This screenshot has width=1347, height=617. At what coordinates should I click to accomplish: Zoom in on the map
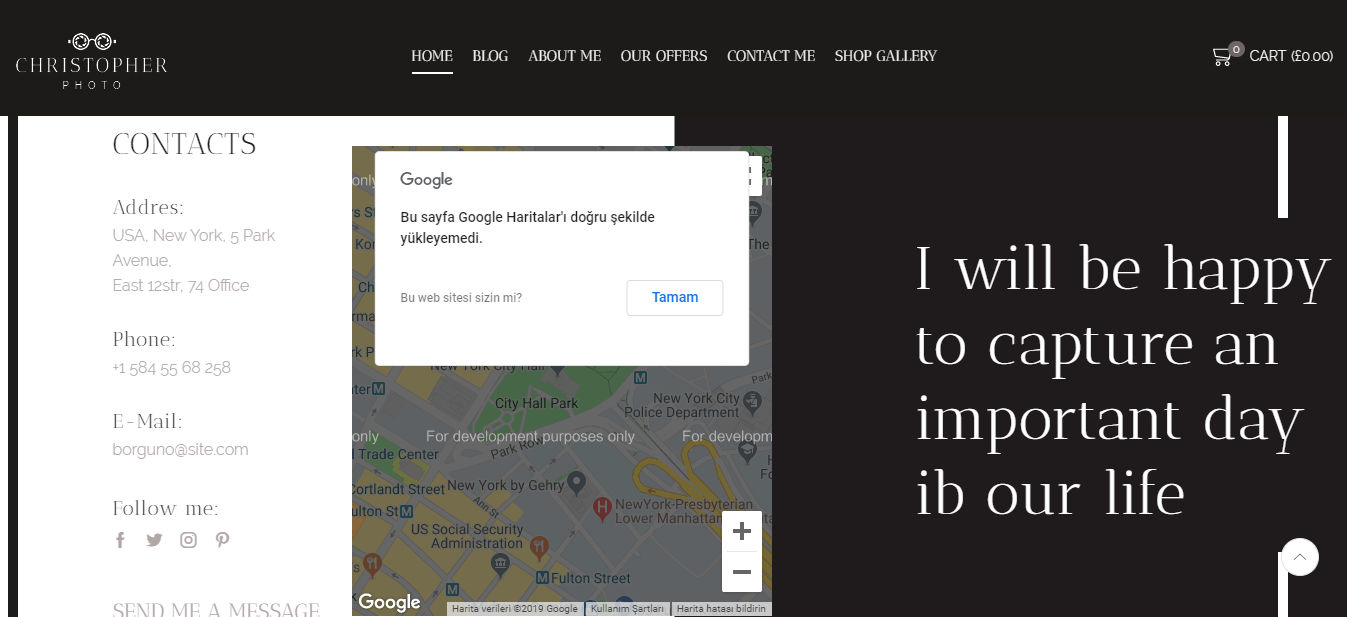coord(741,531)
